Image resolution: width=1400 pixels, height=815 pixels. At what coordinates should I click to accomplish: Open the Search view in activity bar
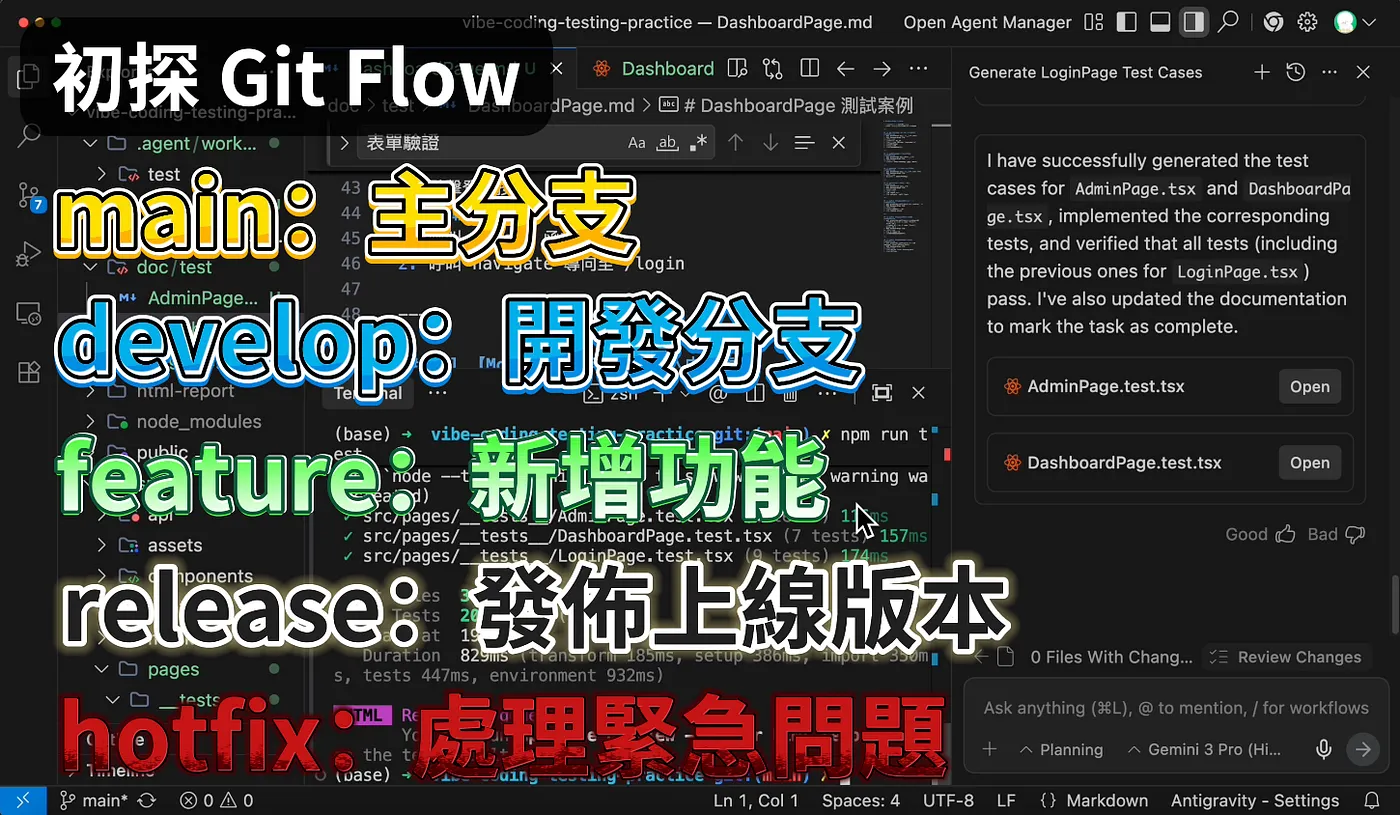coord(28,136)
